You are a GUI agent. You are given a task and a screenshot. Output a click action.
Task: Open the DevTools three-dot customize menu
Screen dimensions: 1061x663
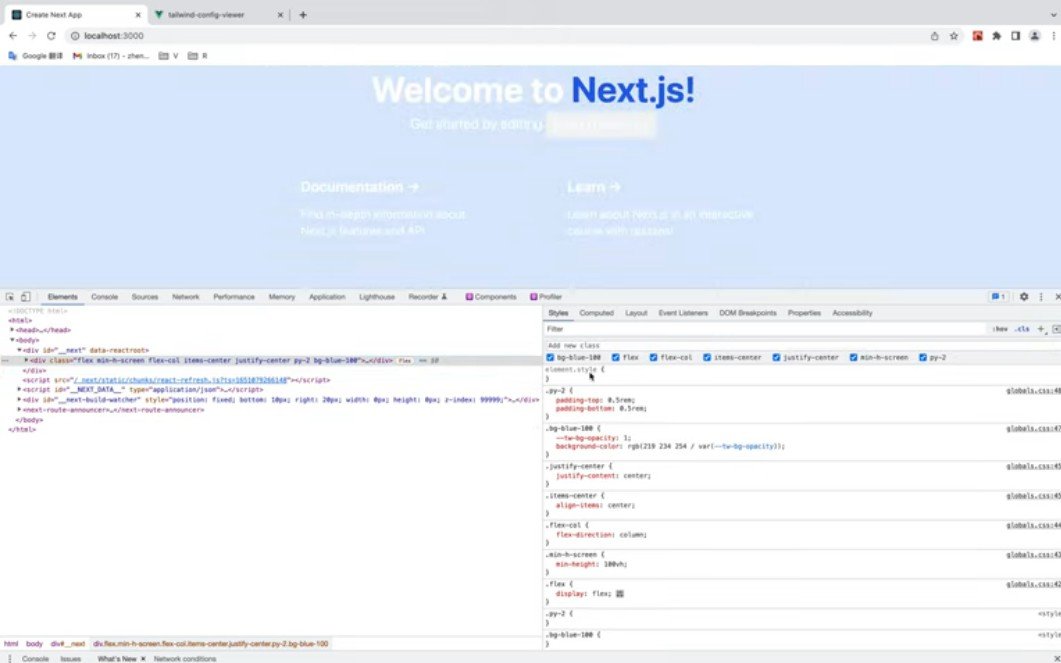(x=1041, y=296)
